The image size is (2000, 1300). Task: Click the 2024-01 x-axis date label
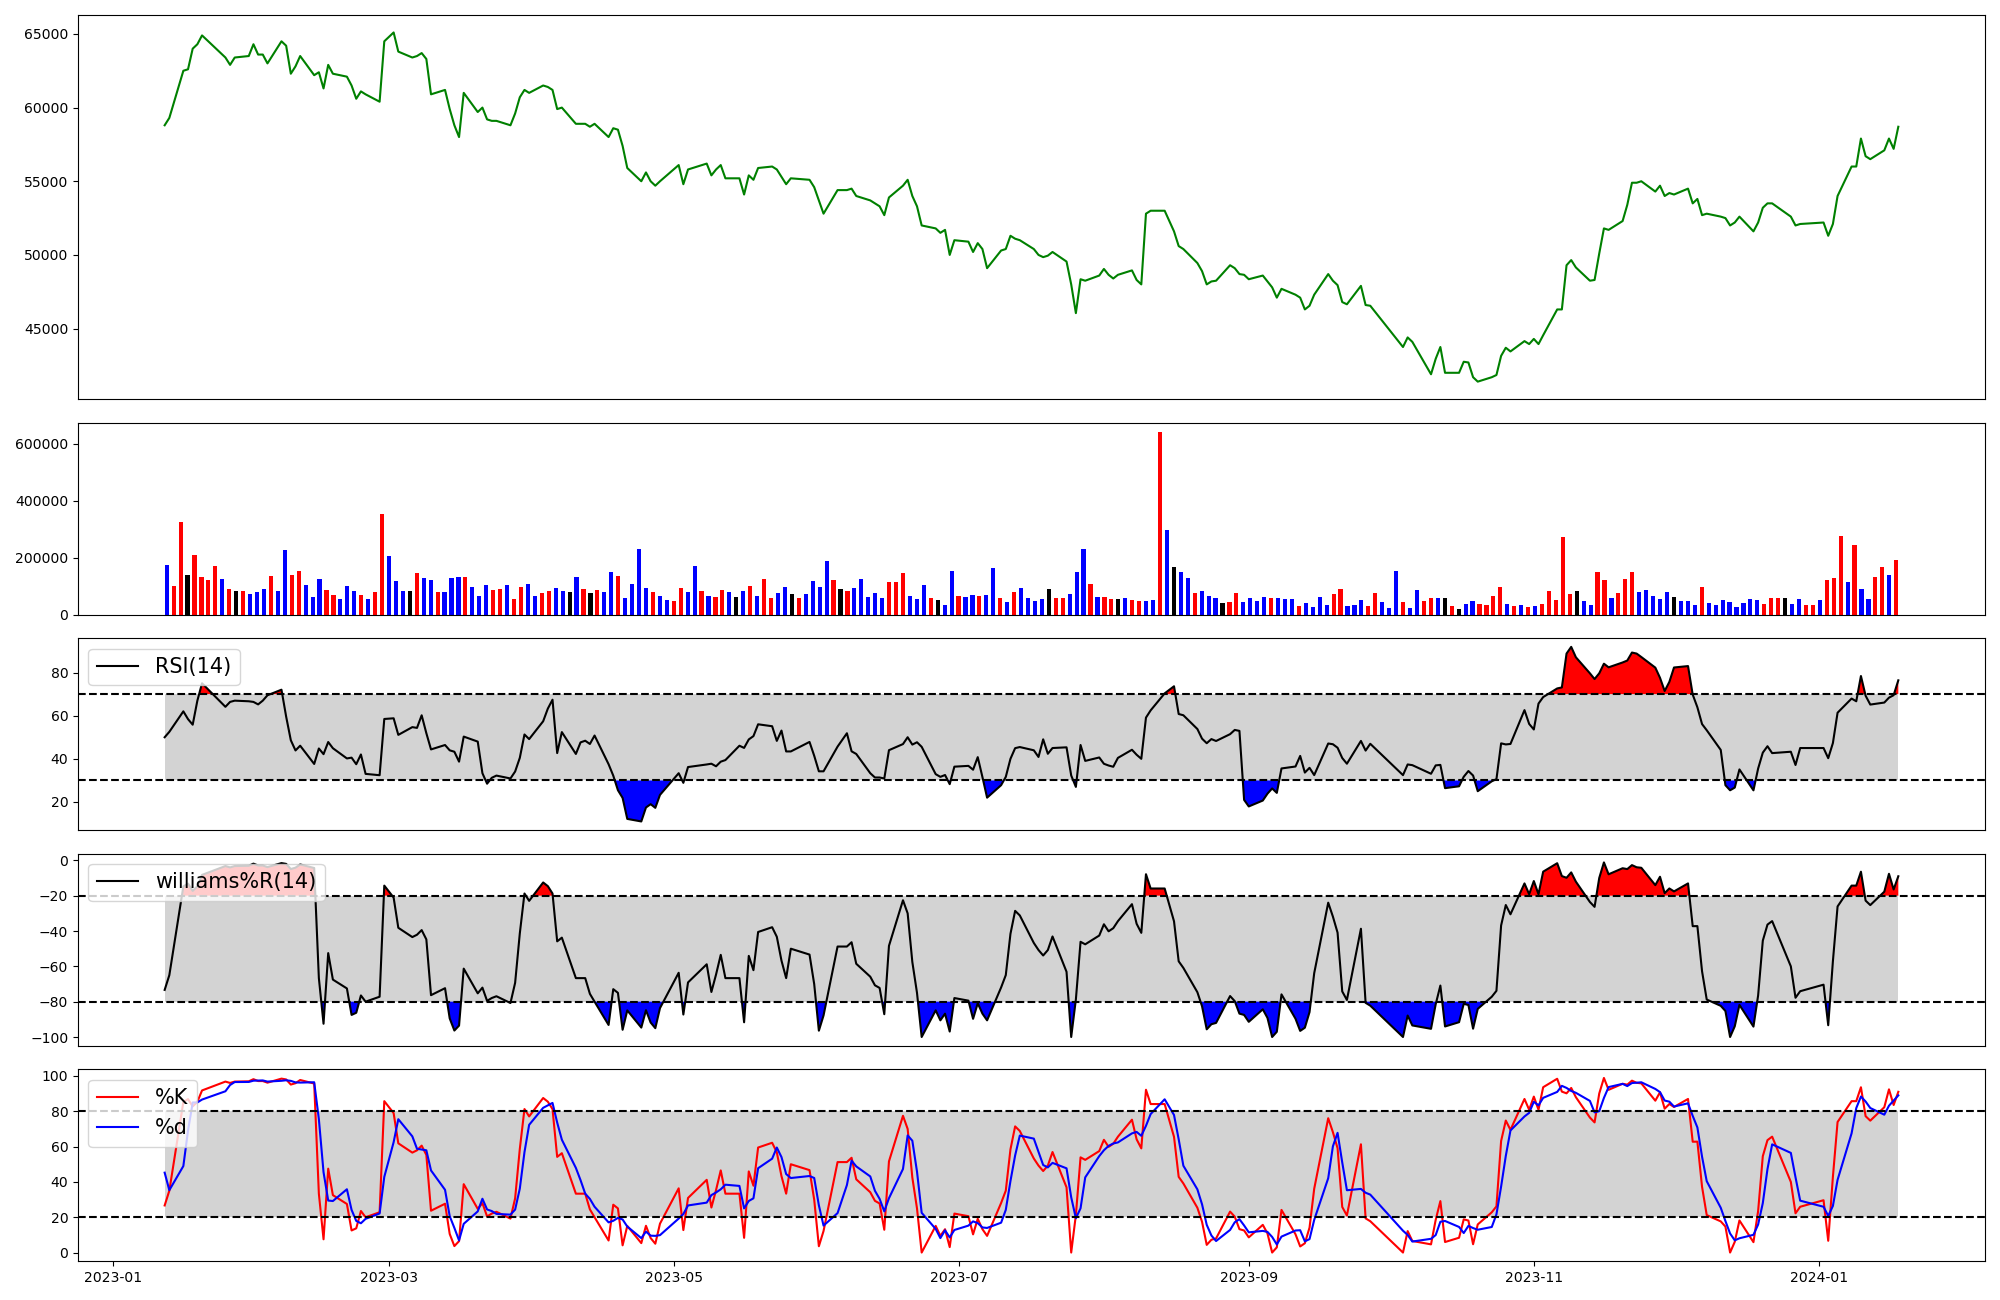tap(1819, 1277)
